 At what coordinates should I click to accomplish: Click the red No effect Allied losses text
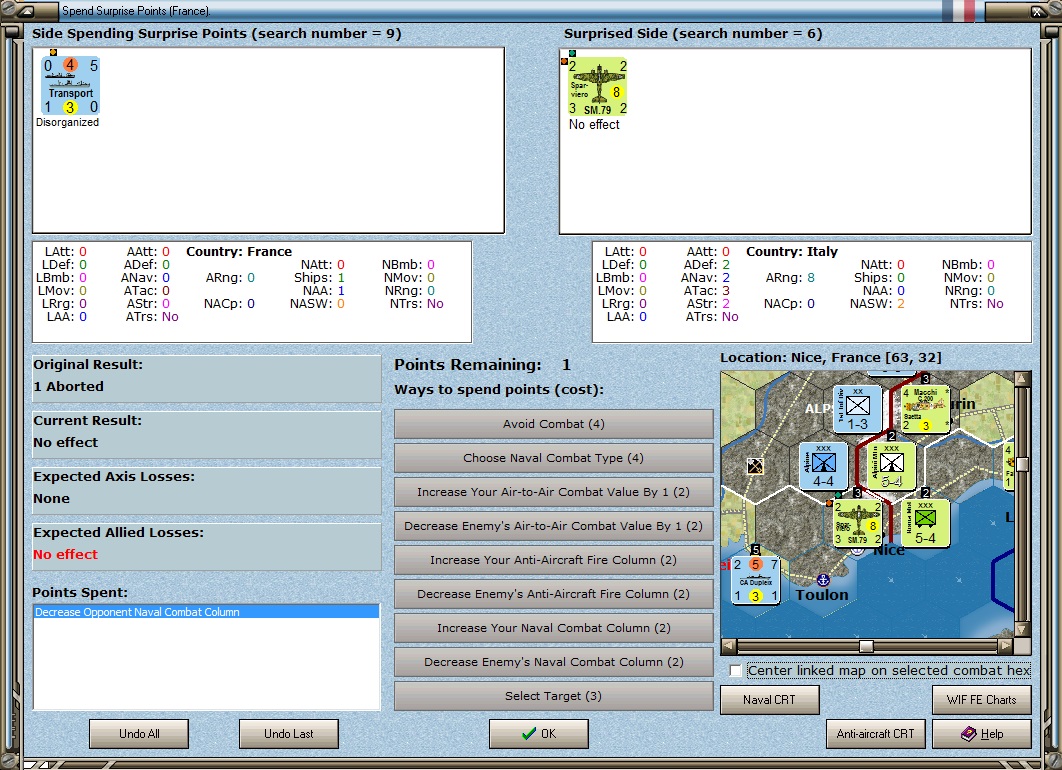coord(66,554)
